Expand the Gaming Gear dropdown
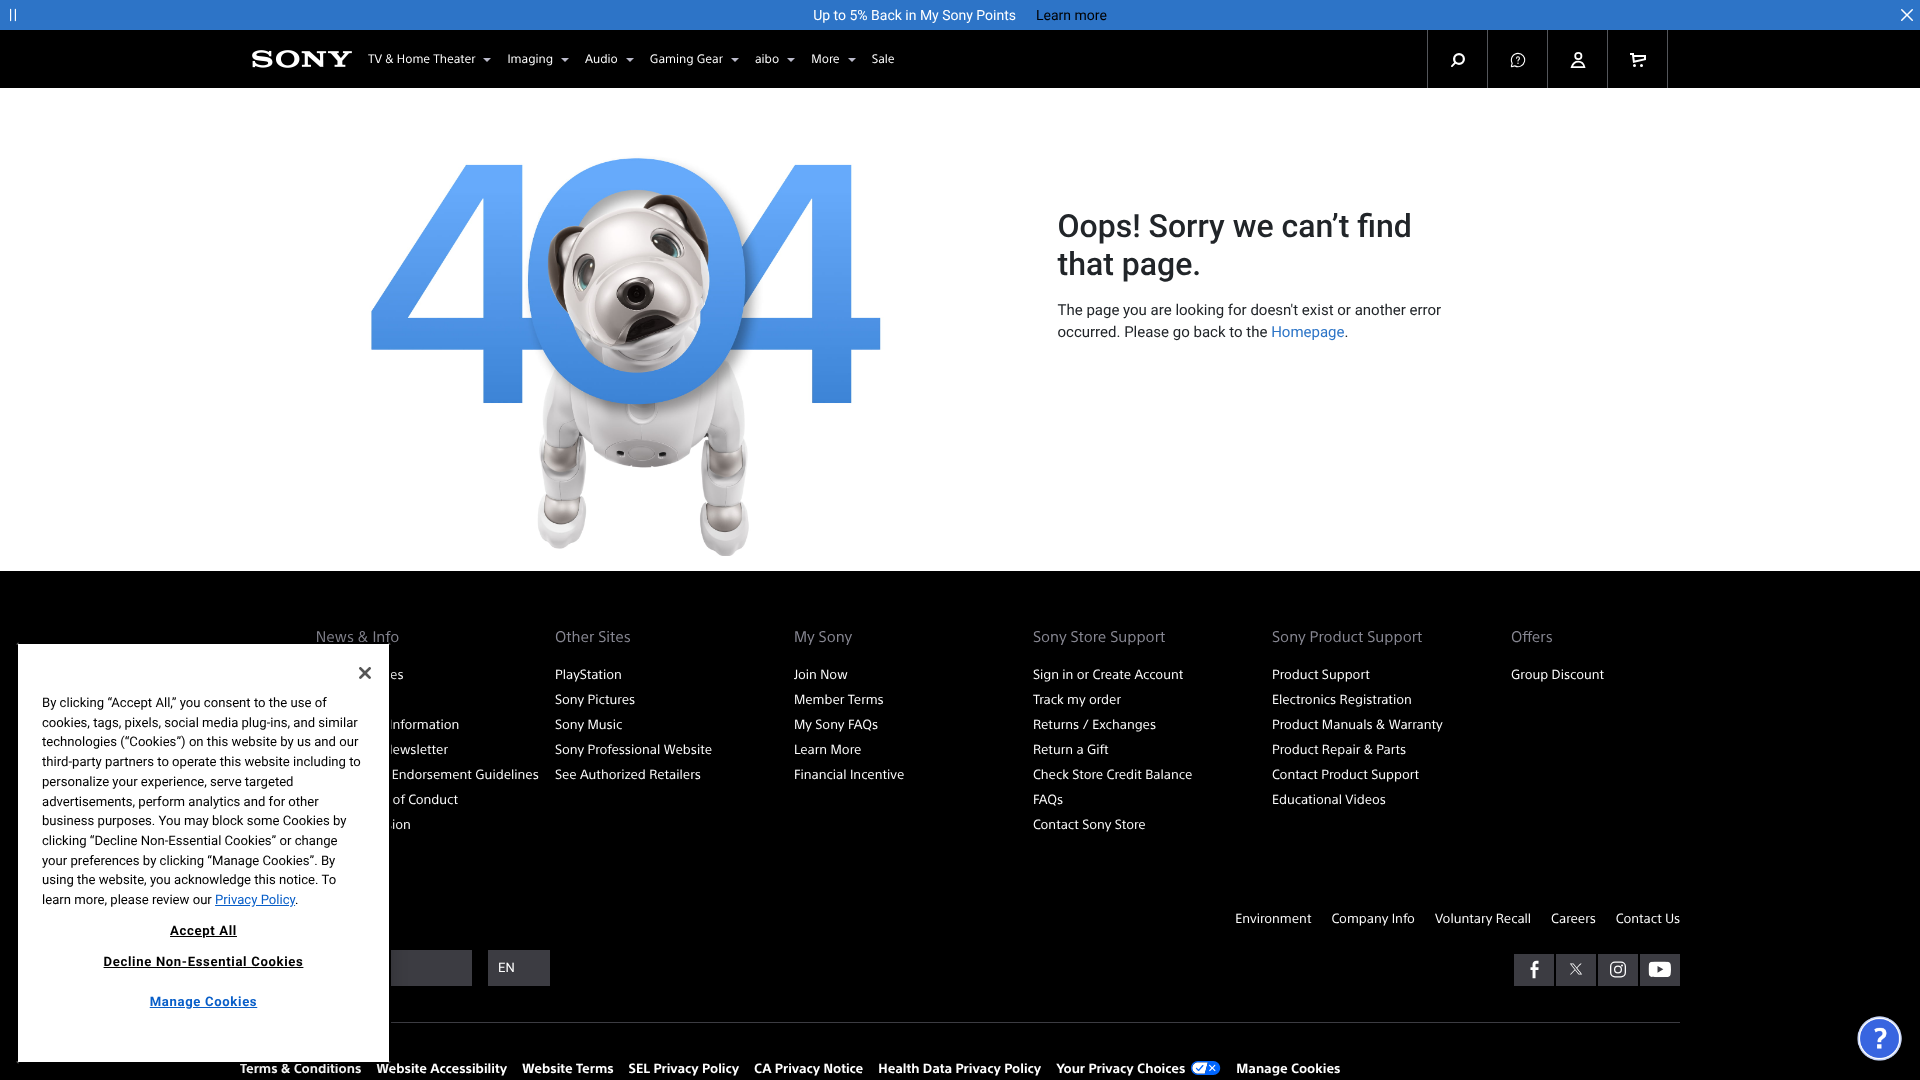The height and width of the screenshot is (1080, 1920). pyautogui.click(x=693, y=59)
